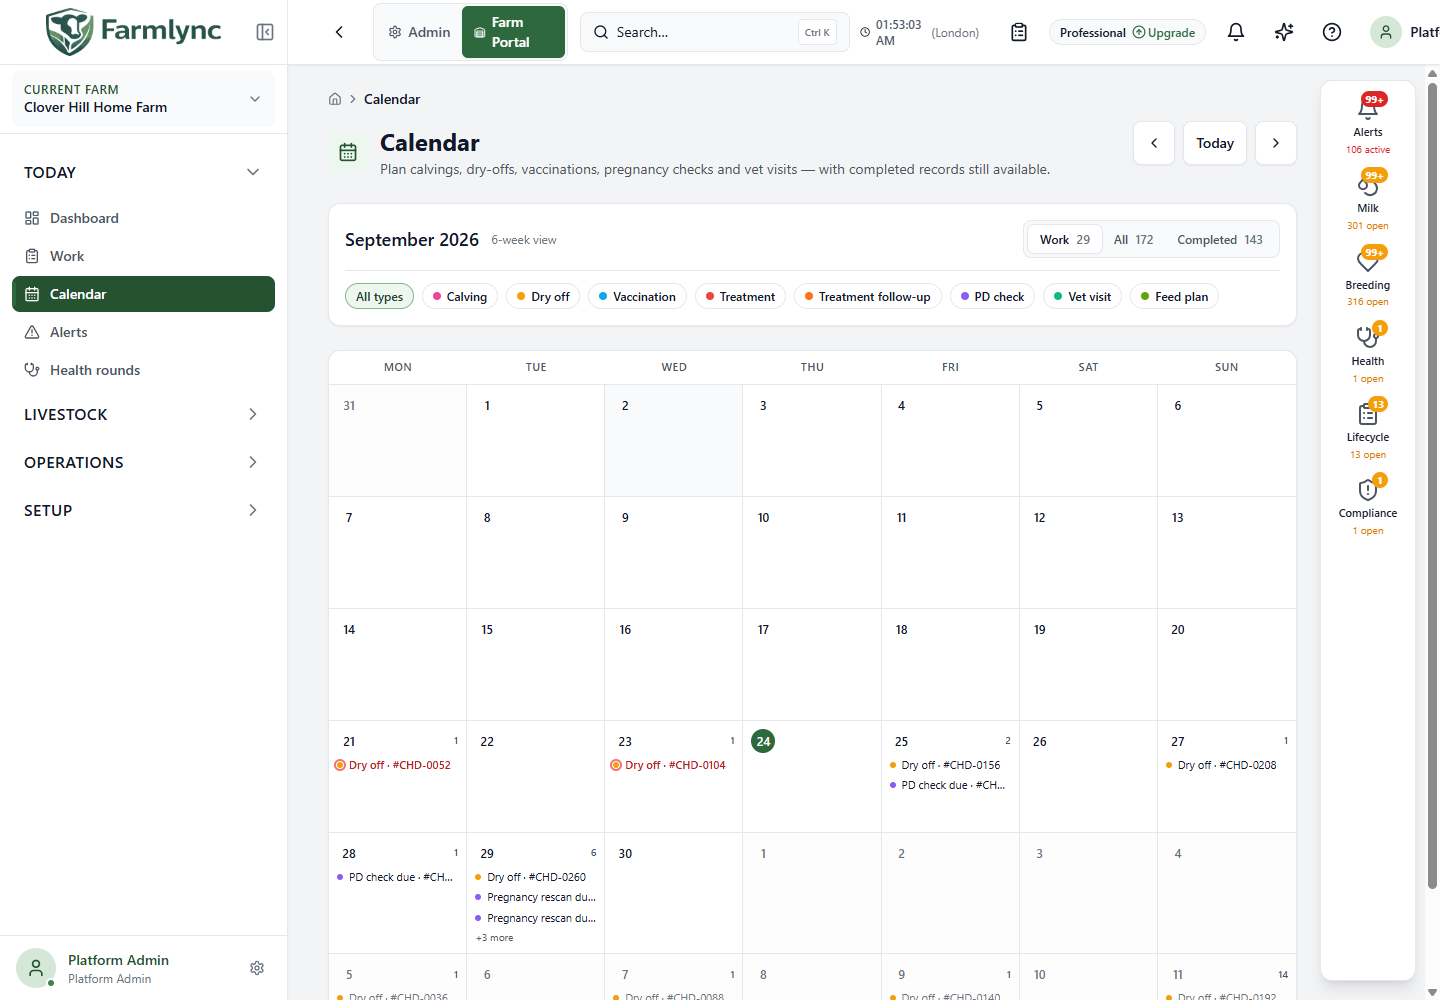The width and height of the screenshot is (1440, 1000).
Task: Collapse the TODAY section
Action: 143,172
